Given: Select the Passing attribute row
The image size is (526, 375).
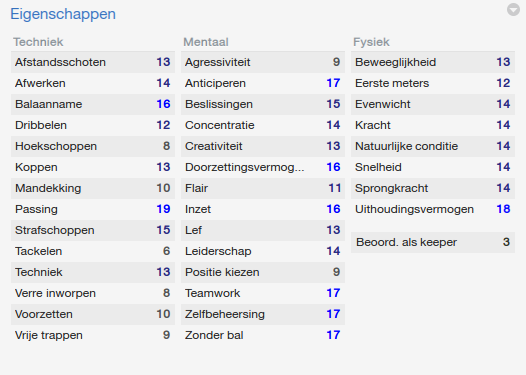Looking at the screenshot, I should pyautogui.click(x=93, y=209).
